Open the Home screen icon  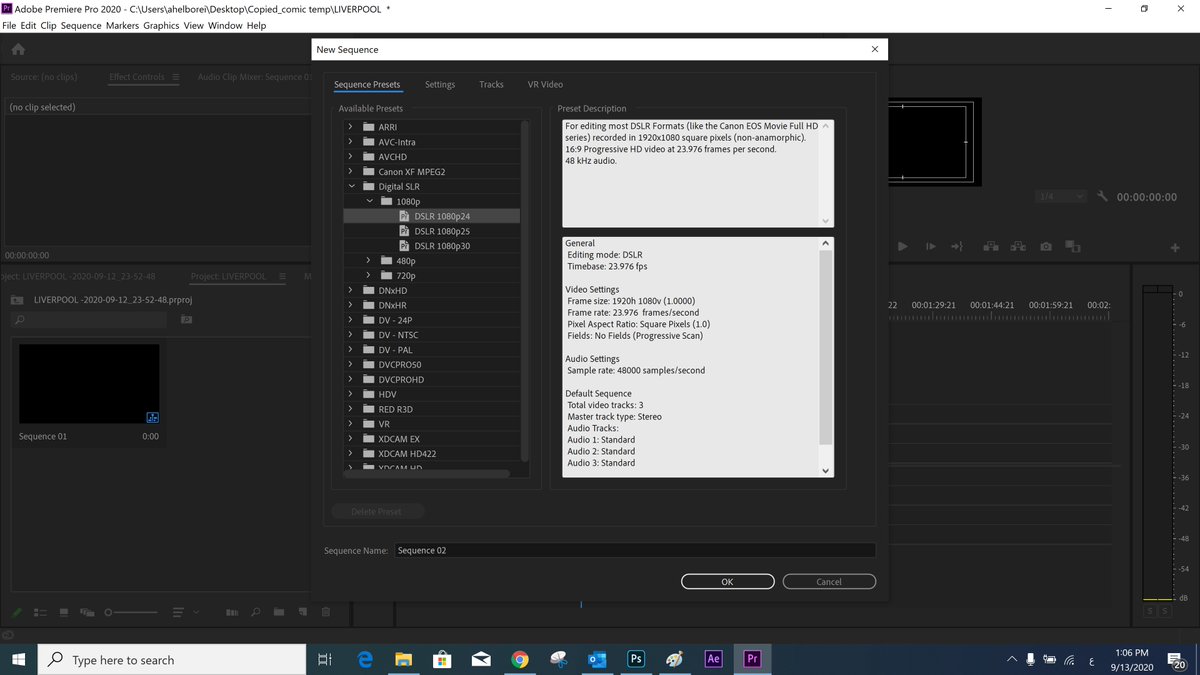click(x=18, y=49)
